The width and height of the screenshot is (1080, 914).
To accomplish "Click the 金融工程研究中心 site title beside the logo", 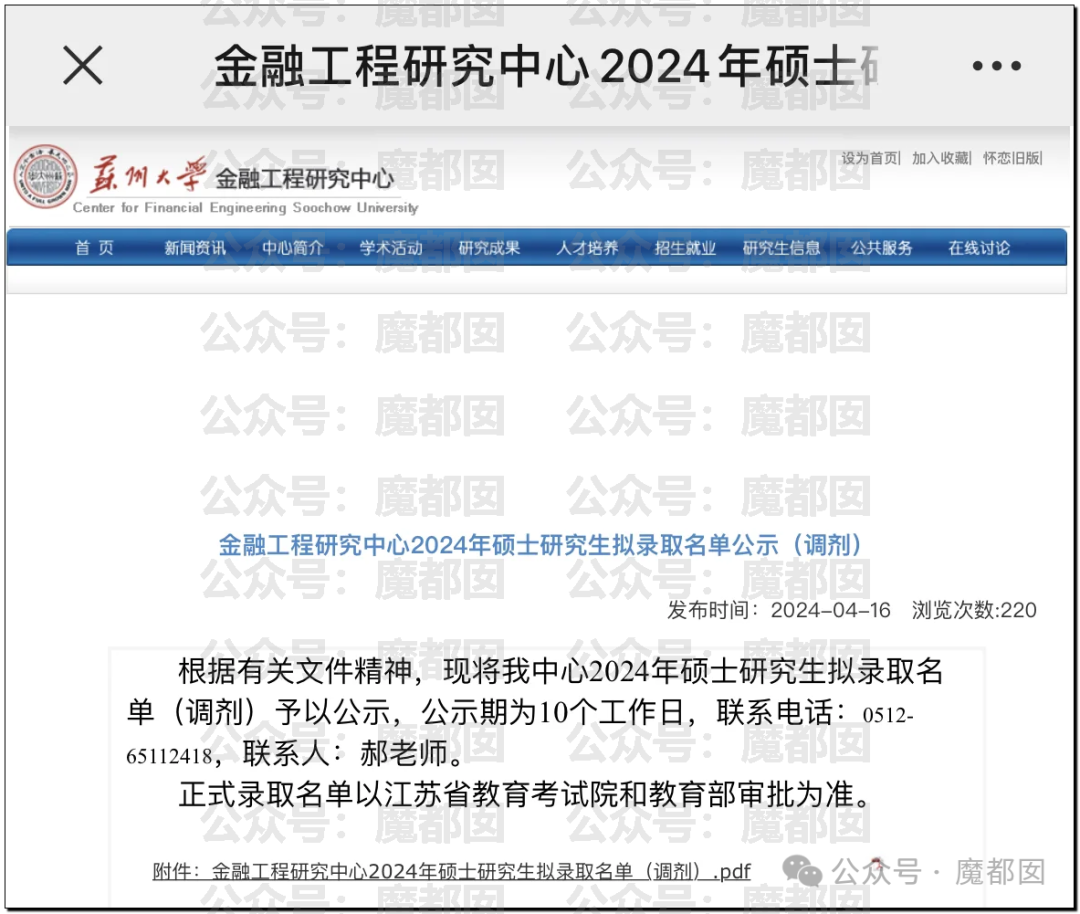I will 304,179.
